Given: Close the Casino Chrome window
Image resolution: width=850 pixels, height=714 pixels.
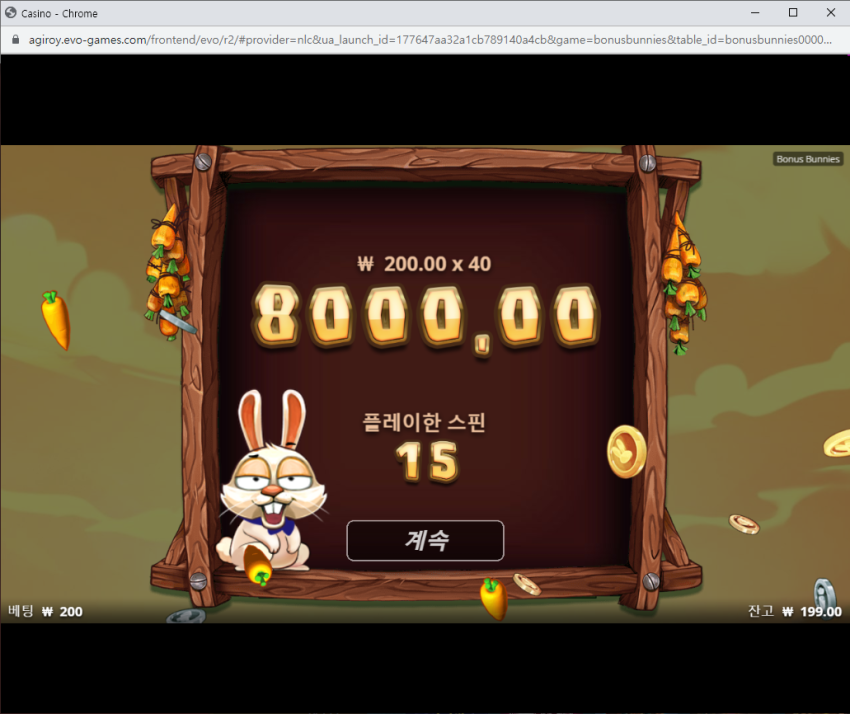Looking at the screenshot, I should (x=830, y=12).
